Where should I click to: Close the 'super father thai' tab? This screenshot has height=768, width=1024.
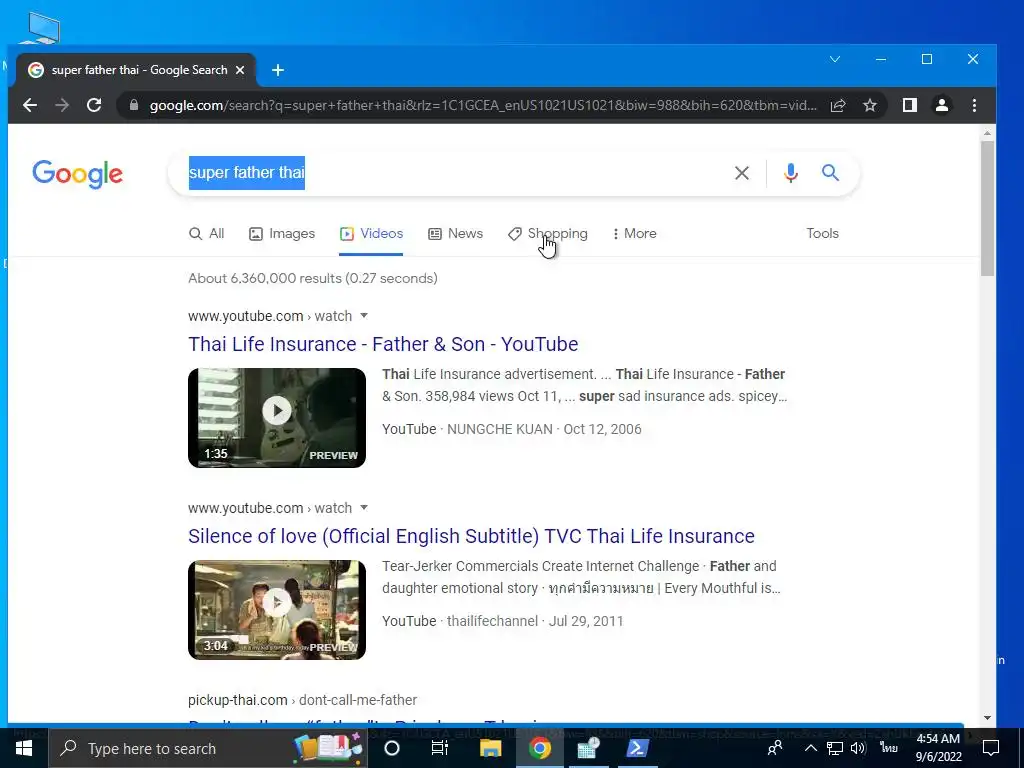click(240, 70)
